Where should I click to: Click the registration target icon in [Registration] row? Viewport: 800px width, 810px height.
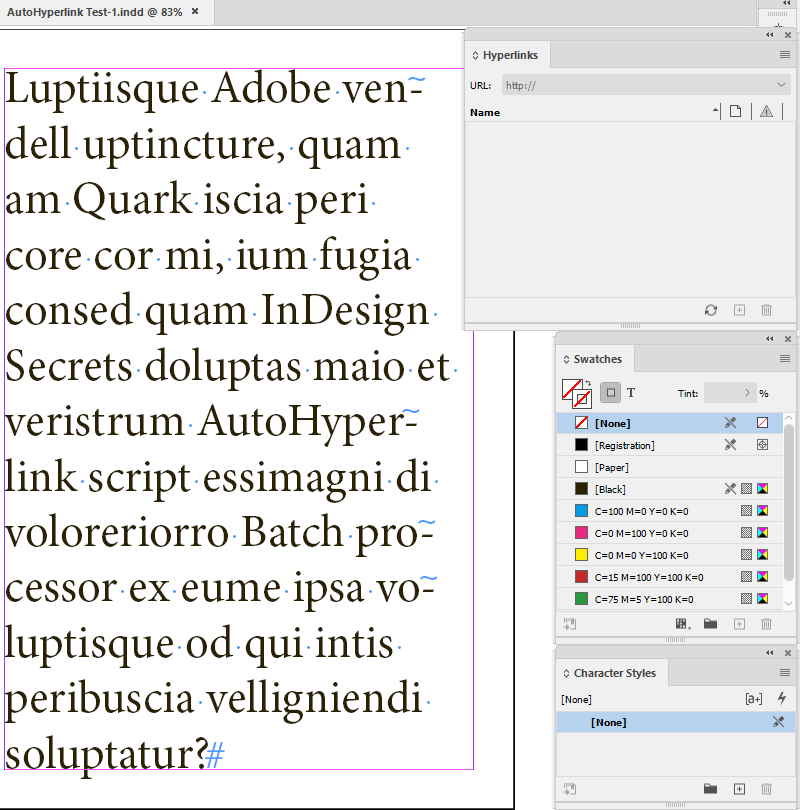(762, 445)
